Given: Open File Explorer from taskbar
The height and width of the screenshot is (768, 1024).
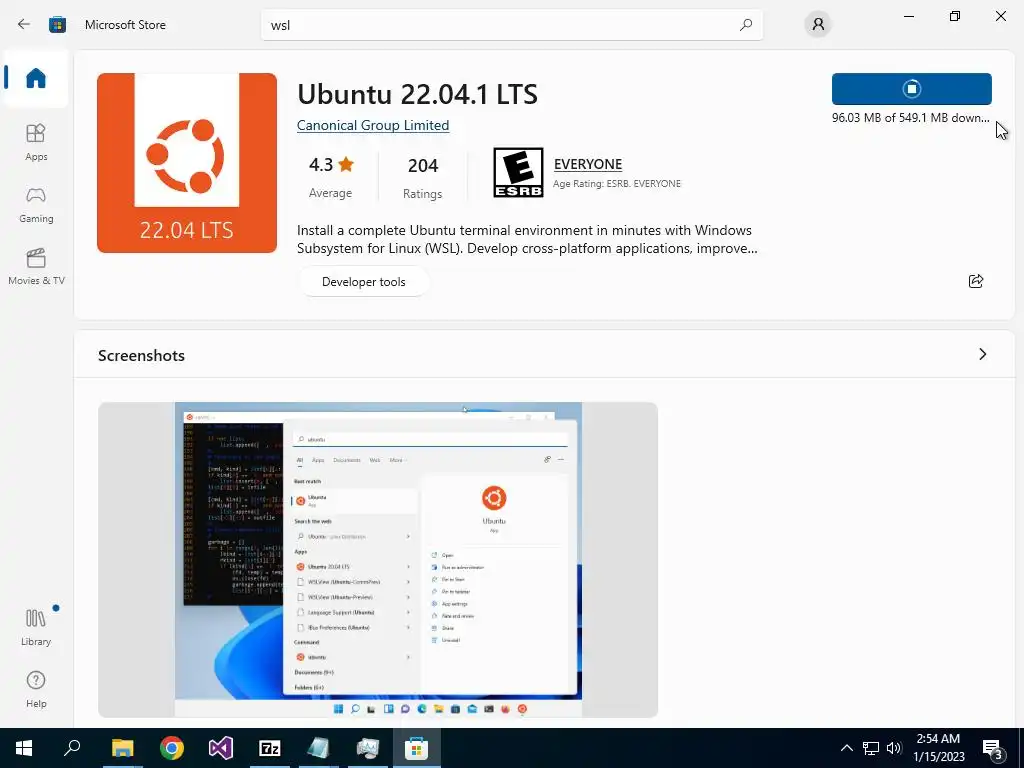Looking at the screenshot, I should [122, 748].
